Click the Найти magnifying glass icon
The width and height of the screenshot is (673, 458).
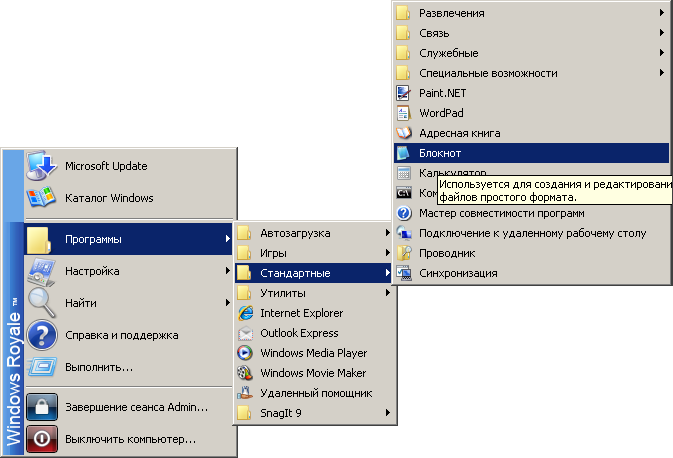coord(41,303)
